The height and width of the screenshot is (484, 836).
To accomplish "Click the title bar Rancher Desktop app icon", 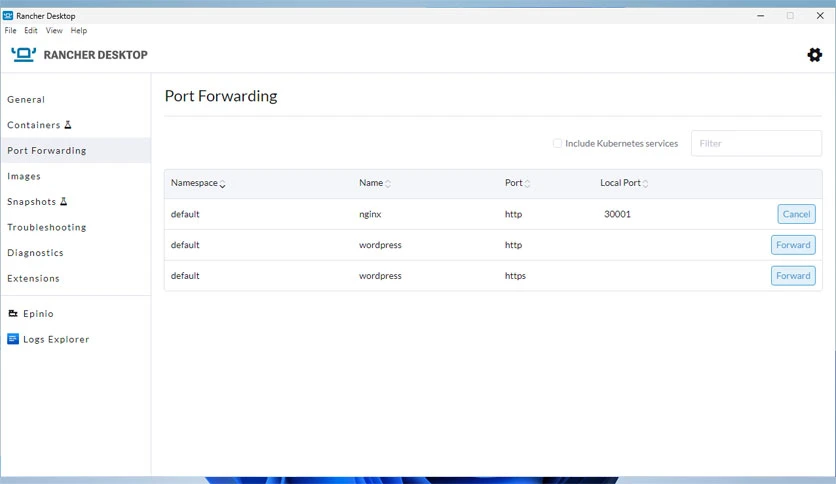I will tap(7, 15).
